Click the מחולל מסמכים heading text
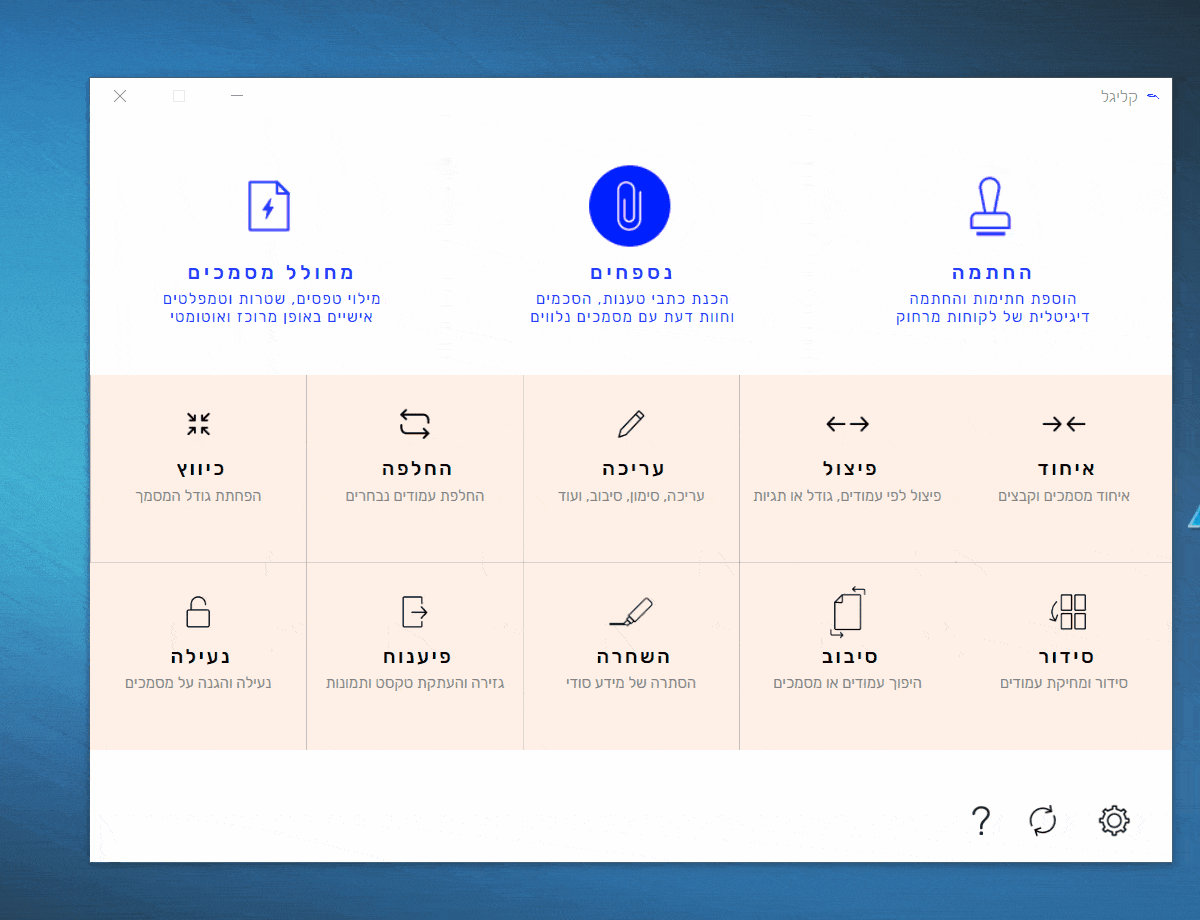The width and height of the screenshot is (1200, 920). click(271, 272)
